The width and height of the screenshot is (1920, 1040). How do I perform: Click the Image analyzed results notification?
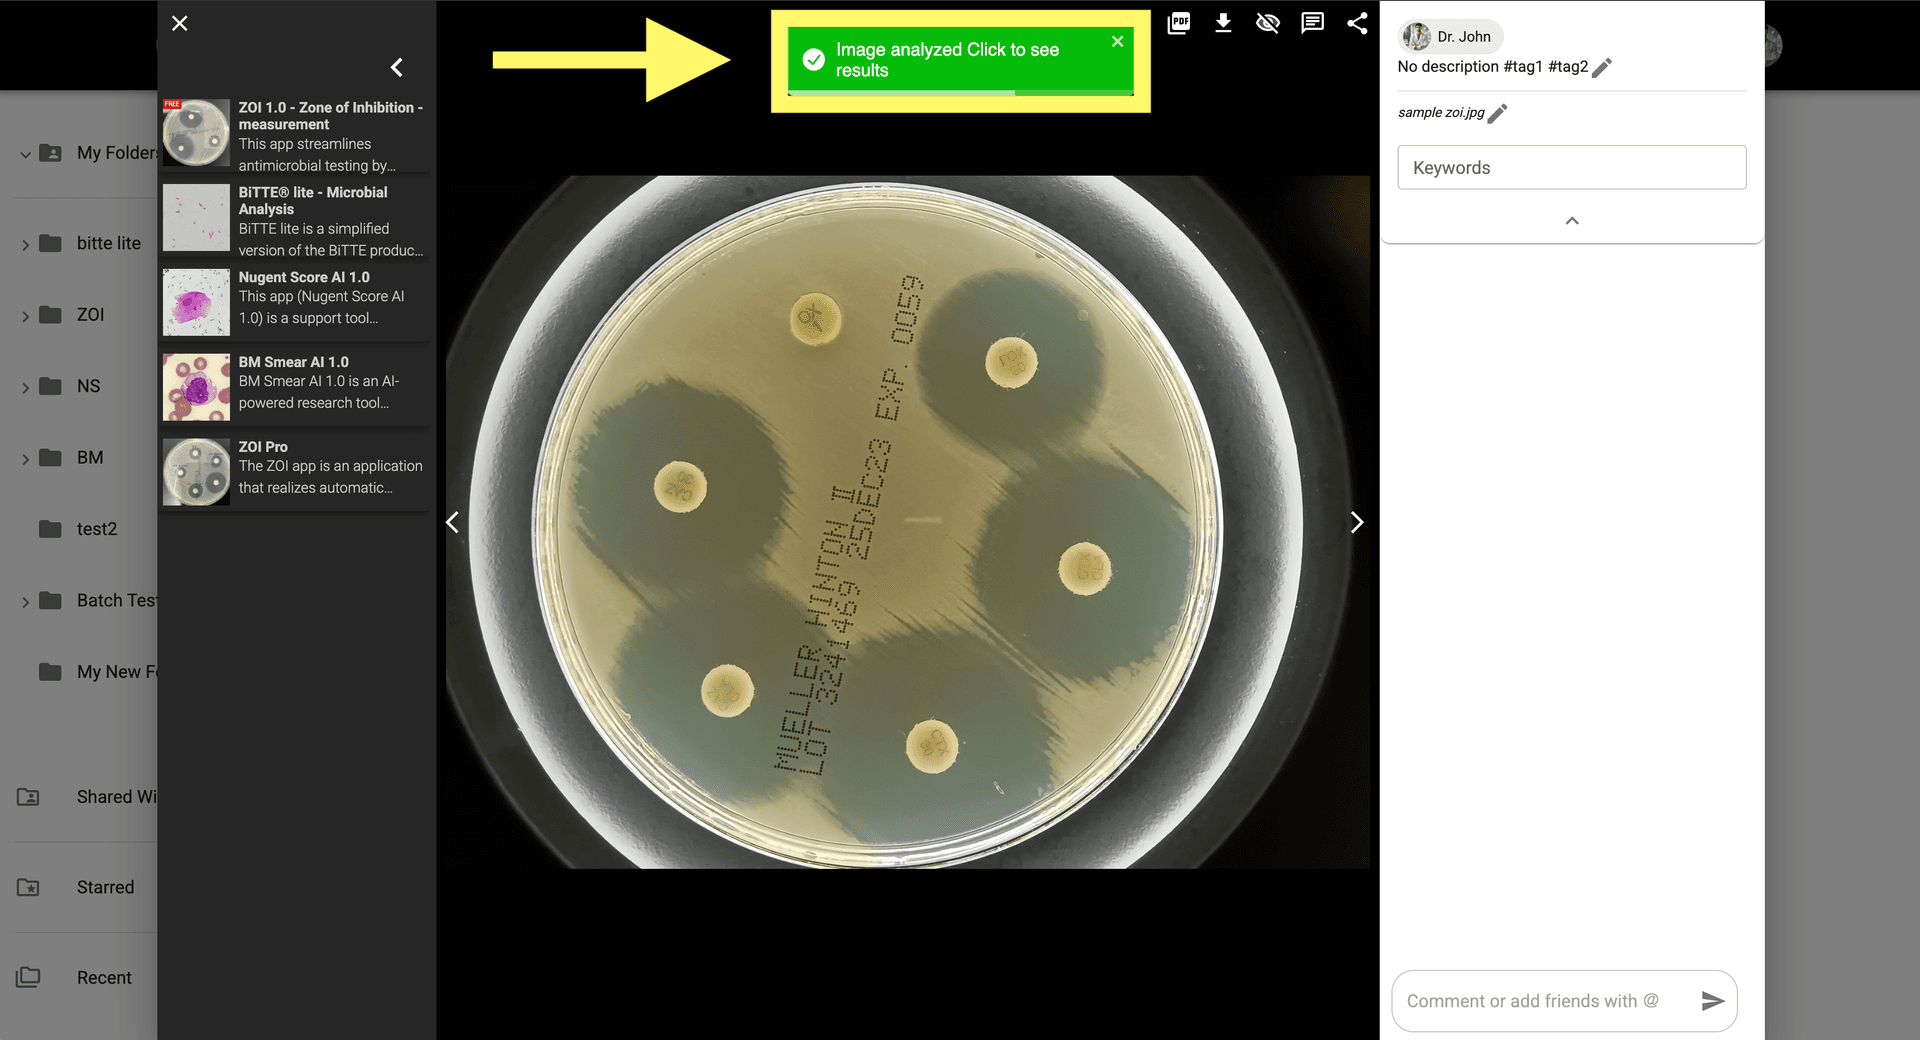[946, 60]
